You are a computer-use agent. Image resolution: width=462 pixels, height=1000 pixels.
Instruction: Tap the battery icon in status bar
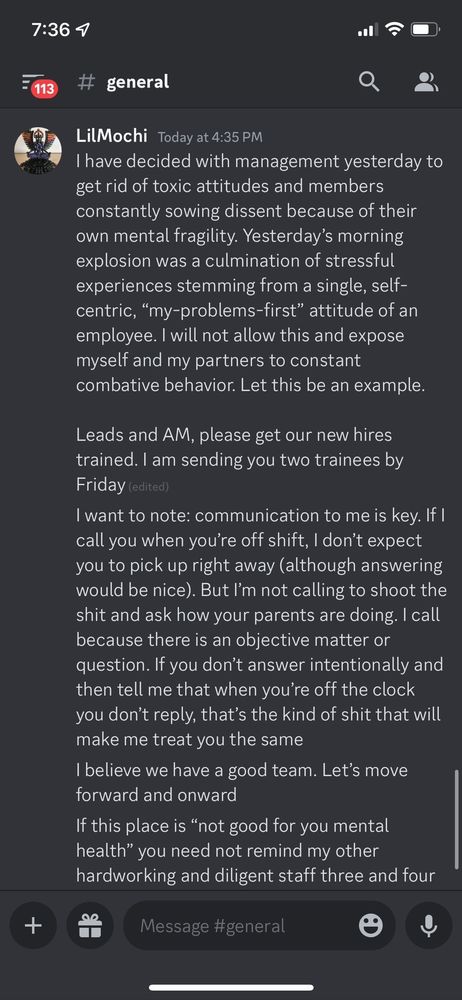coord(424,29)
